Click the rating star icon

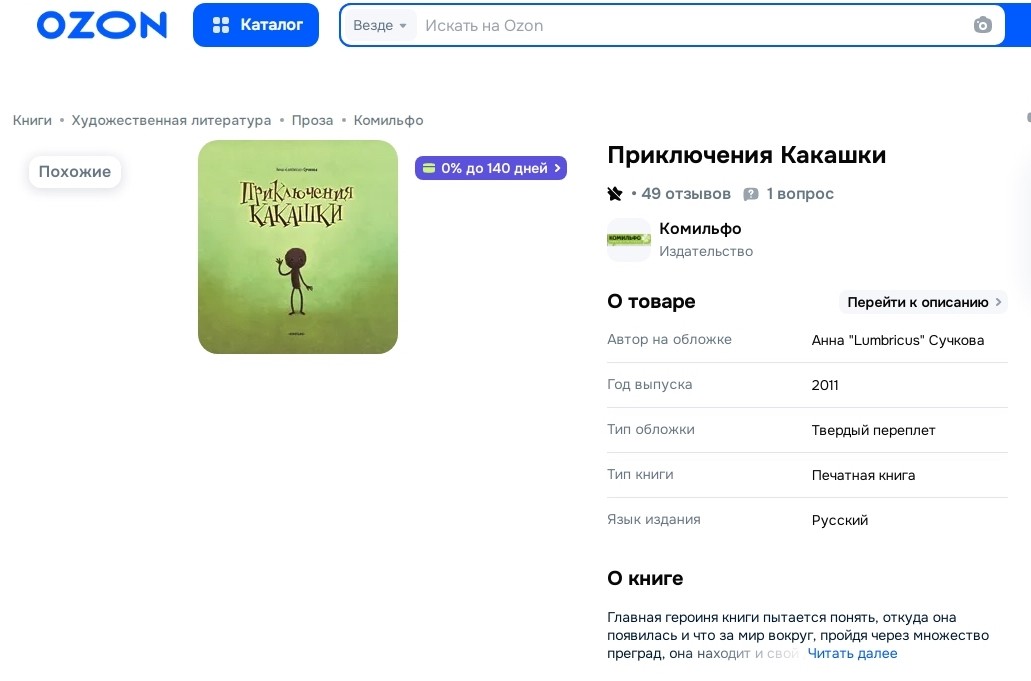pos(615,194)
